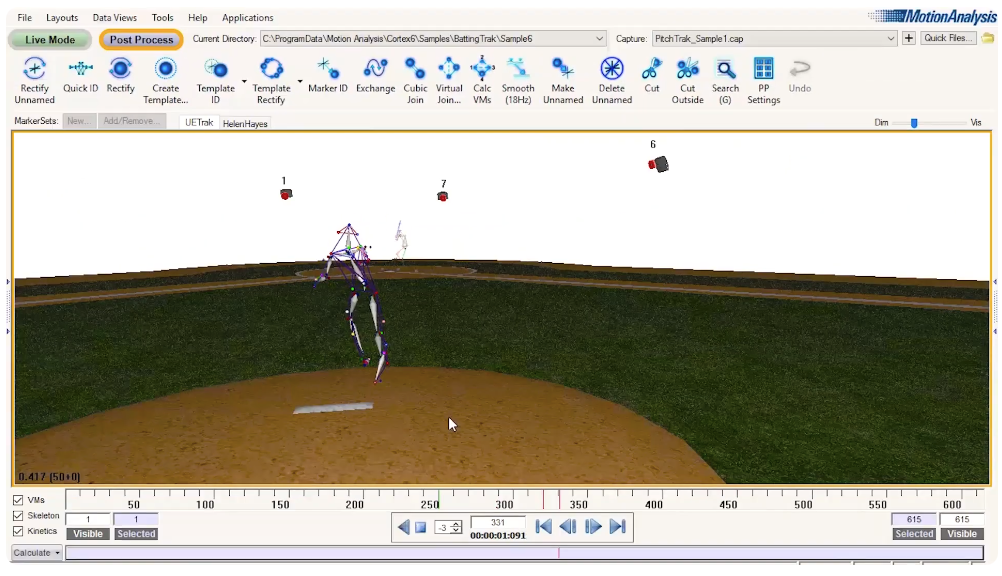The width and height of the screenshot is (1002, 576).
Task: Select the Template ID tool
Action: tap(216, 75)
